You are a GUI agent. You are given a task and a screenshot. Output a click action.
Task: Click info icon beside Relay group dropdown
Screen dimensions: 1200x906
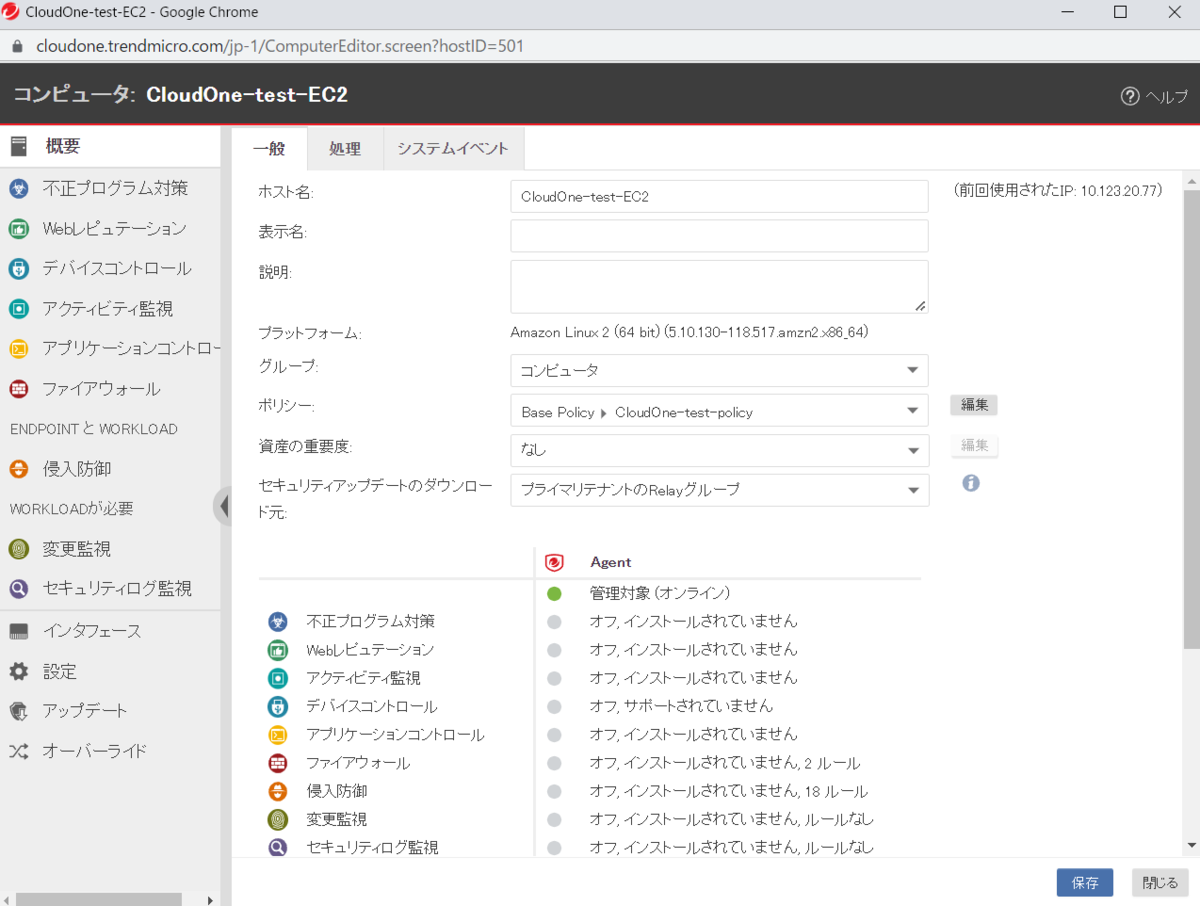click(x=970, y=483)
